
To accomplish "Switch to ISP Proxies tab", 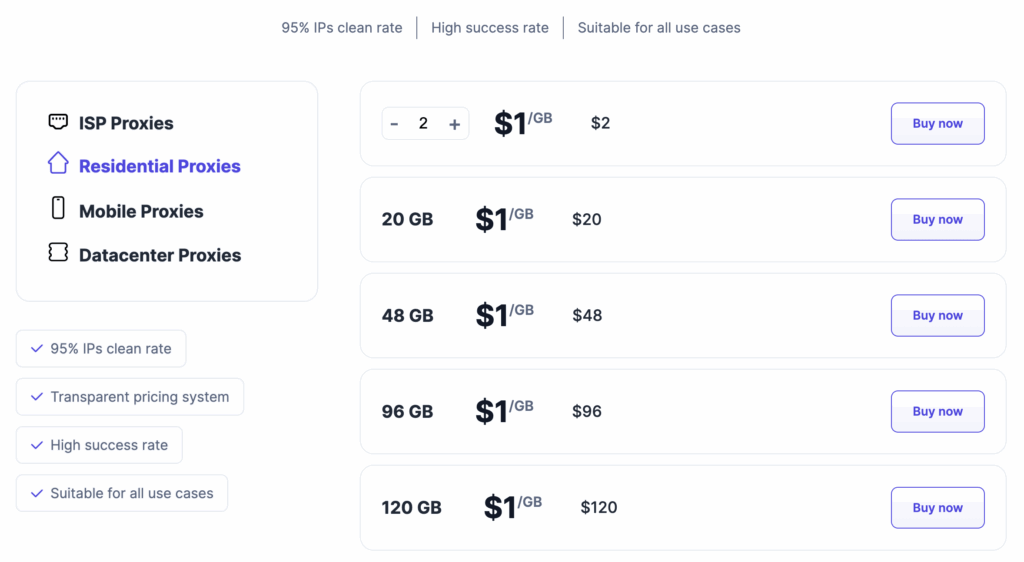I will pyautogui.click(x=126, y=123).
